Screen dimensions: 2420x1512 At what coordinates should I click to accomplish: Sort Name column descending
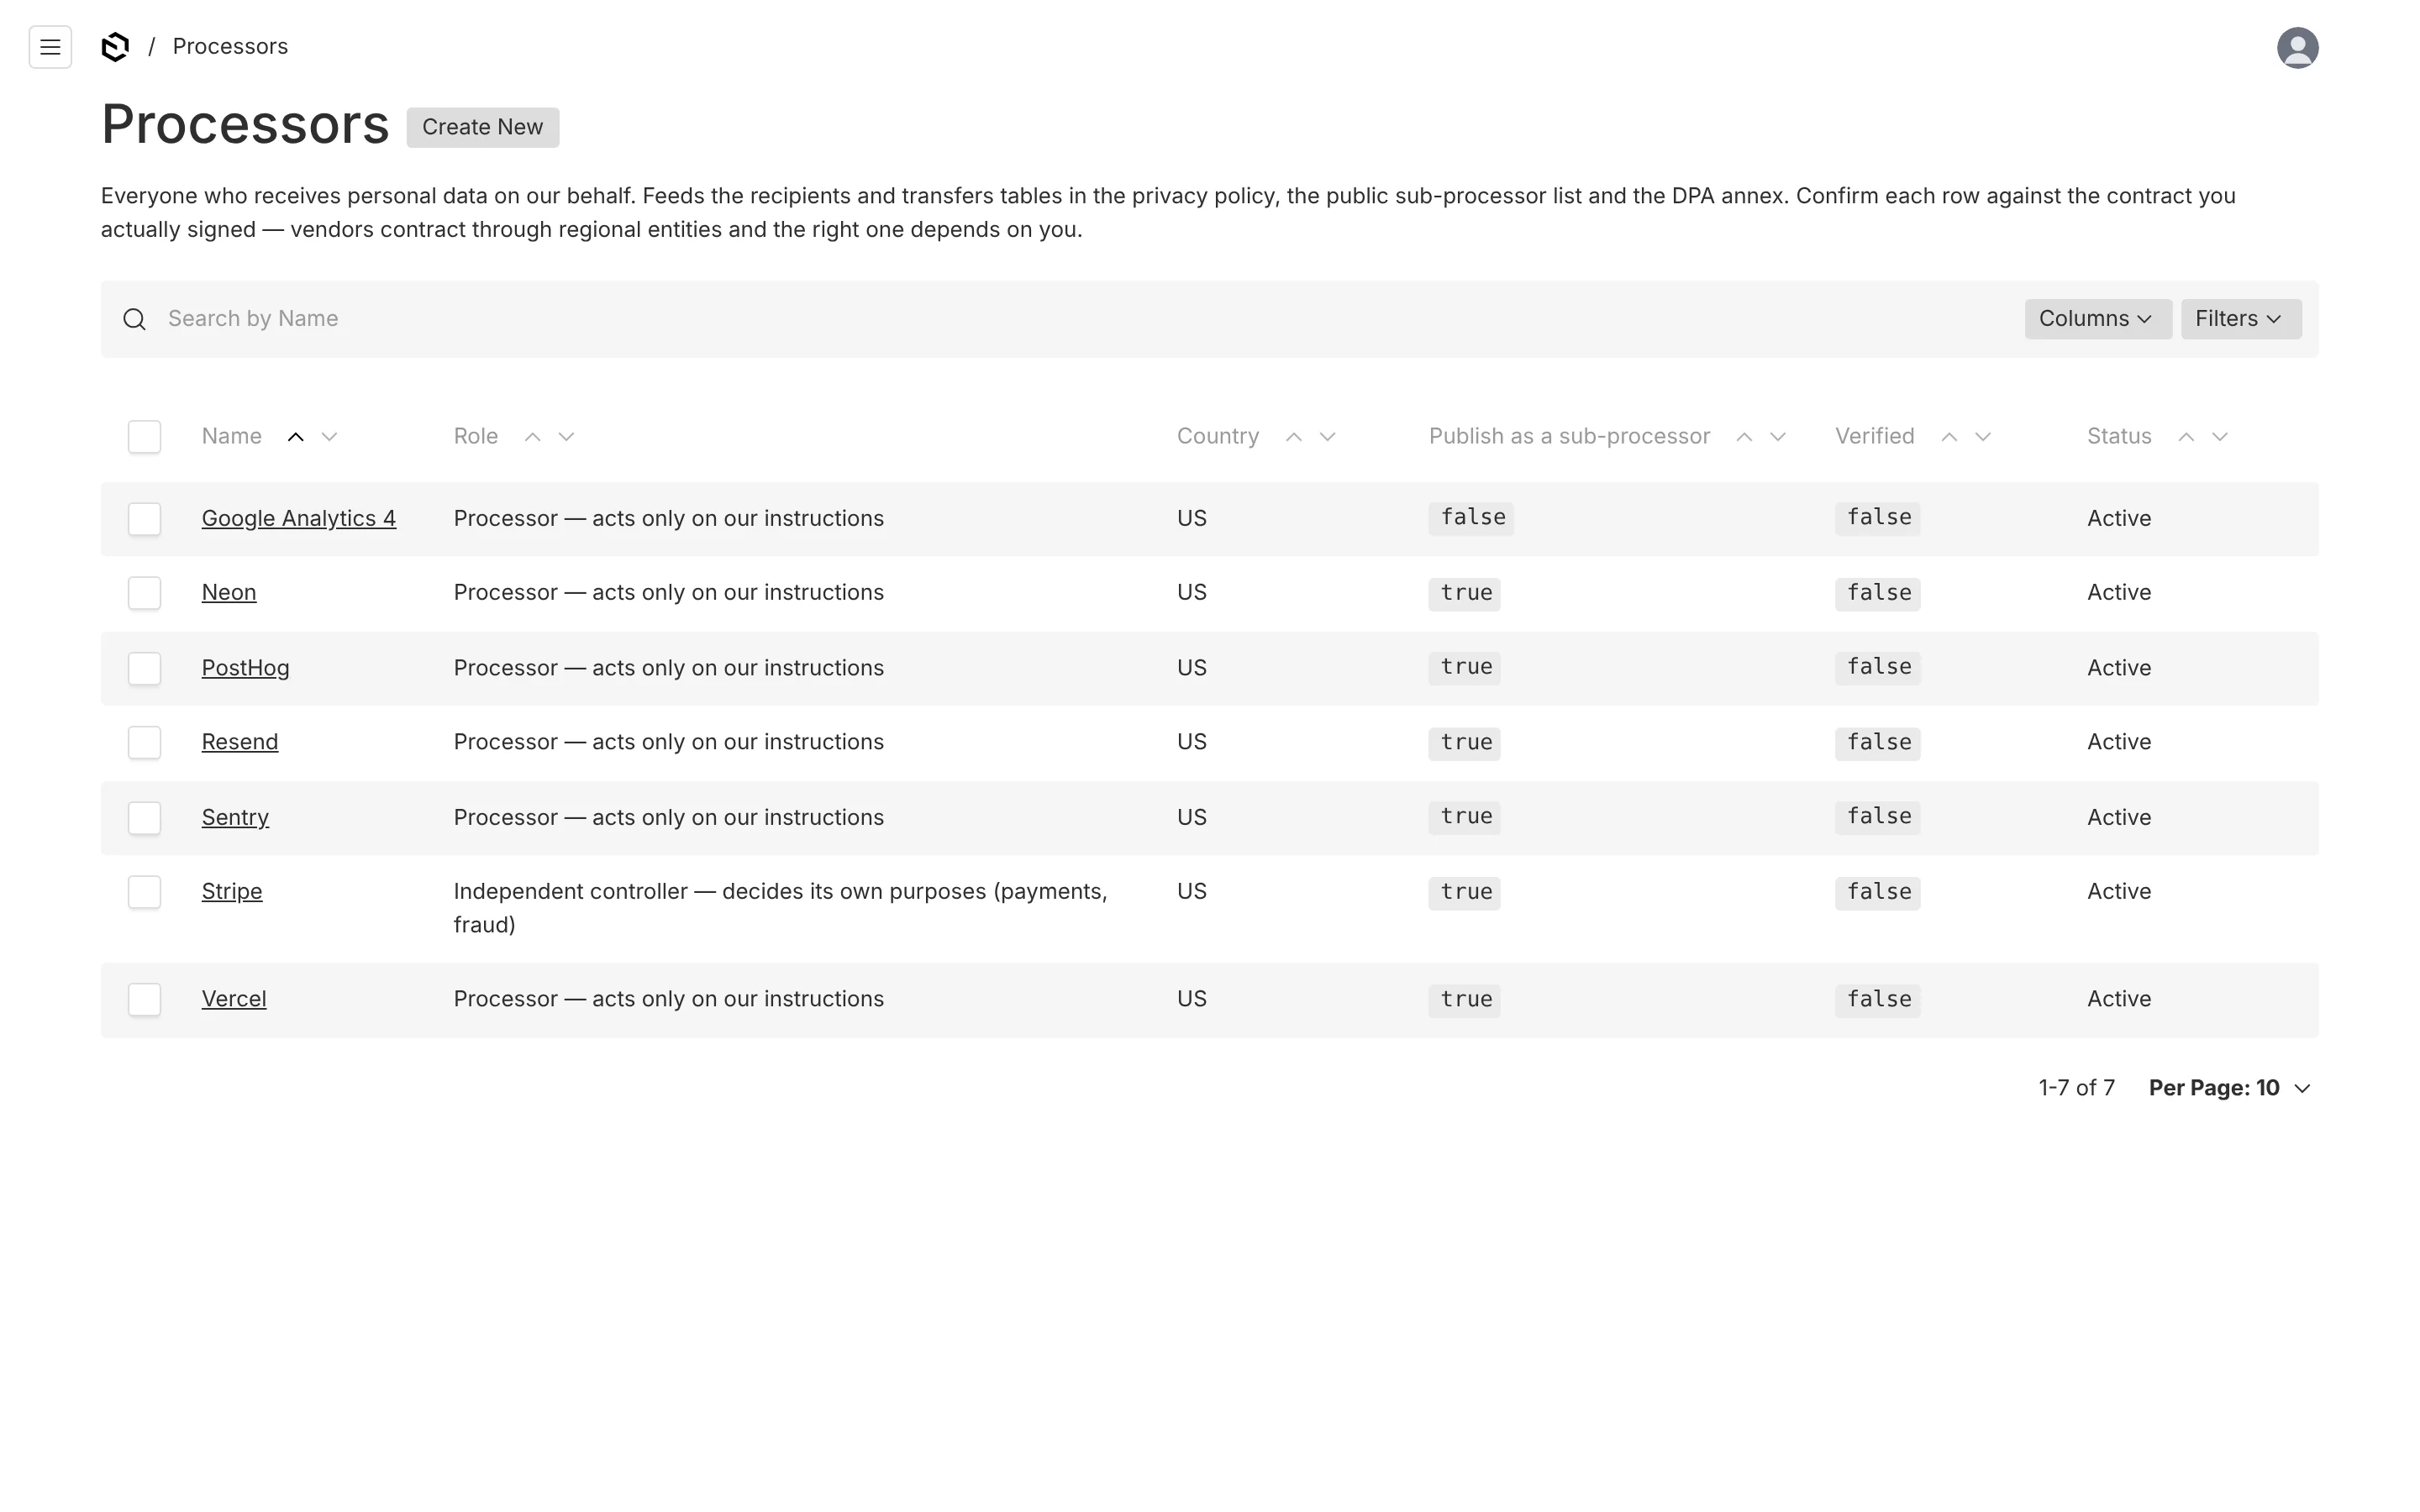tap(329, 437)
